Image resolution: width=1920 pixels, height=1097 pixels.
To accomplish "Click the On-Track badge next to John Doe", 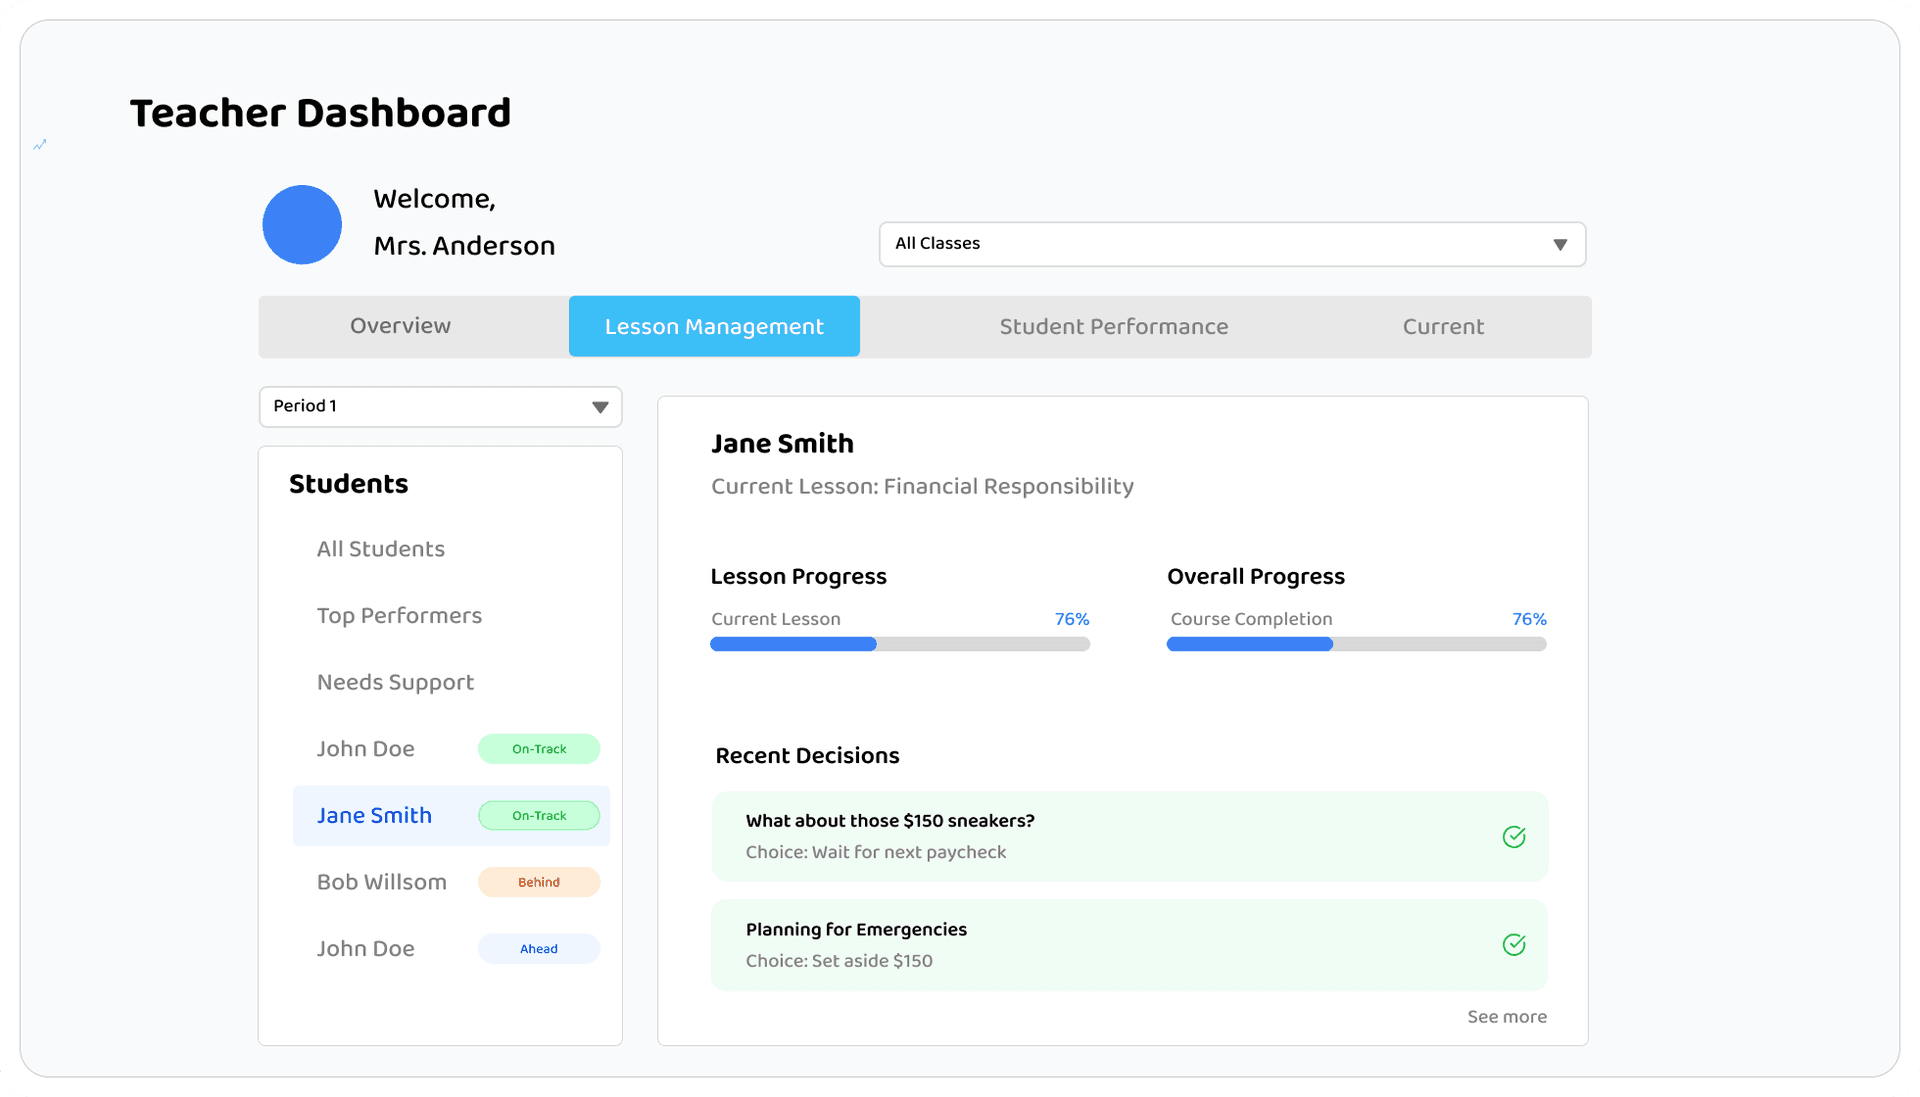I will [x=539, y=748].
